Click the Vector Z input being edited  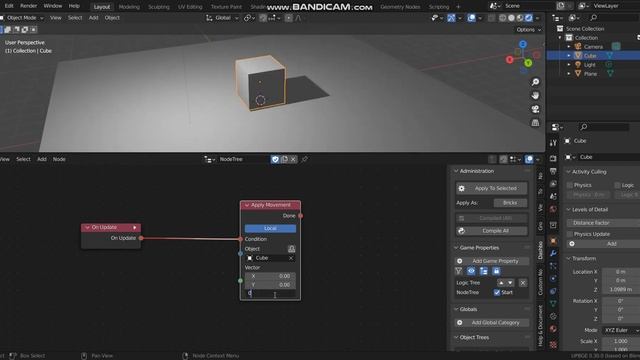click(270, 293)
